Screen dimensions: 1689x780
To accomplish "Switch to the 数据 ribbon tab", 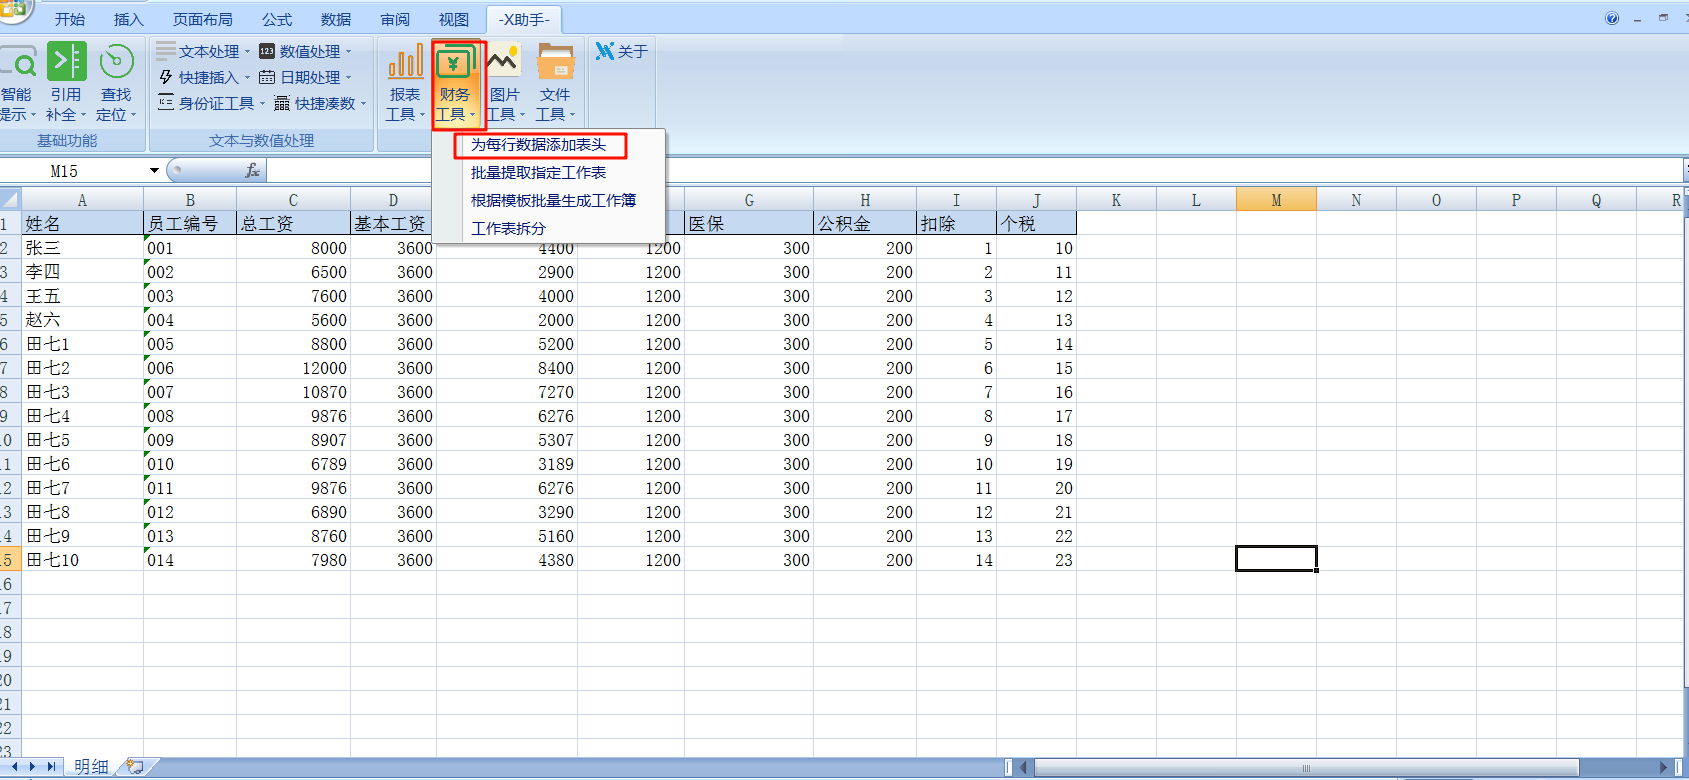I will (x=336, y=20).
